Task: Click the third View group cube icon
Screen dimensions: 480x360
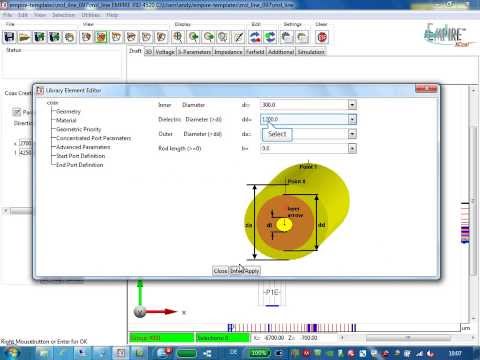Action: pyautogui.click(x=116, y=37)
